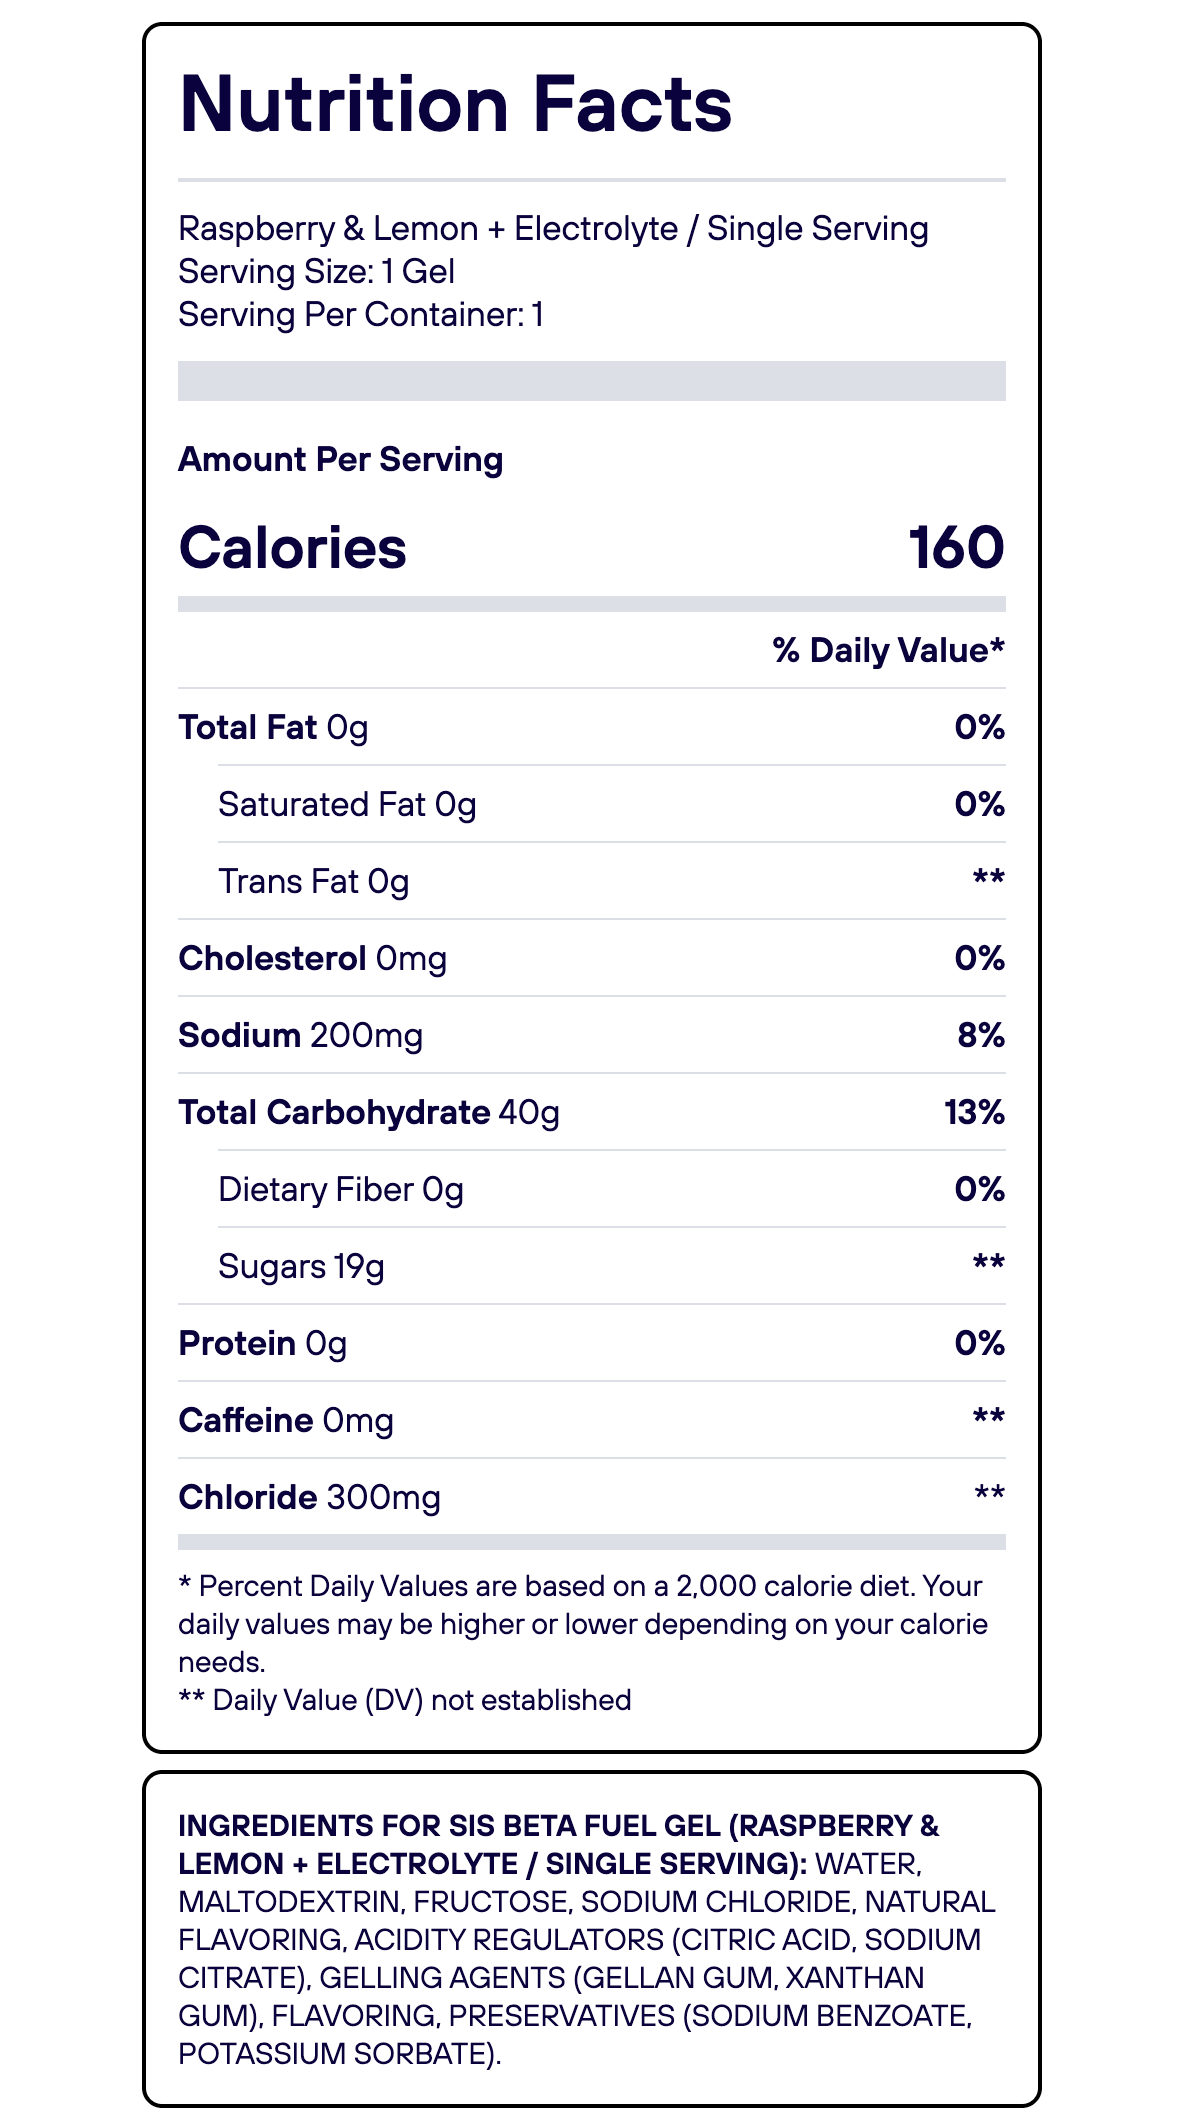
Task: Click the Amount Per Serving label
Action: (x=340, y=460)
